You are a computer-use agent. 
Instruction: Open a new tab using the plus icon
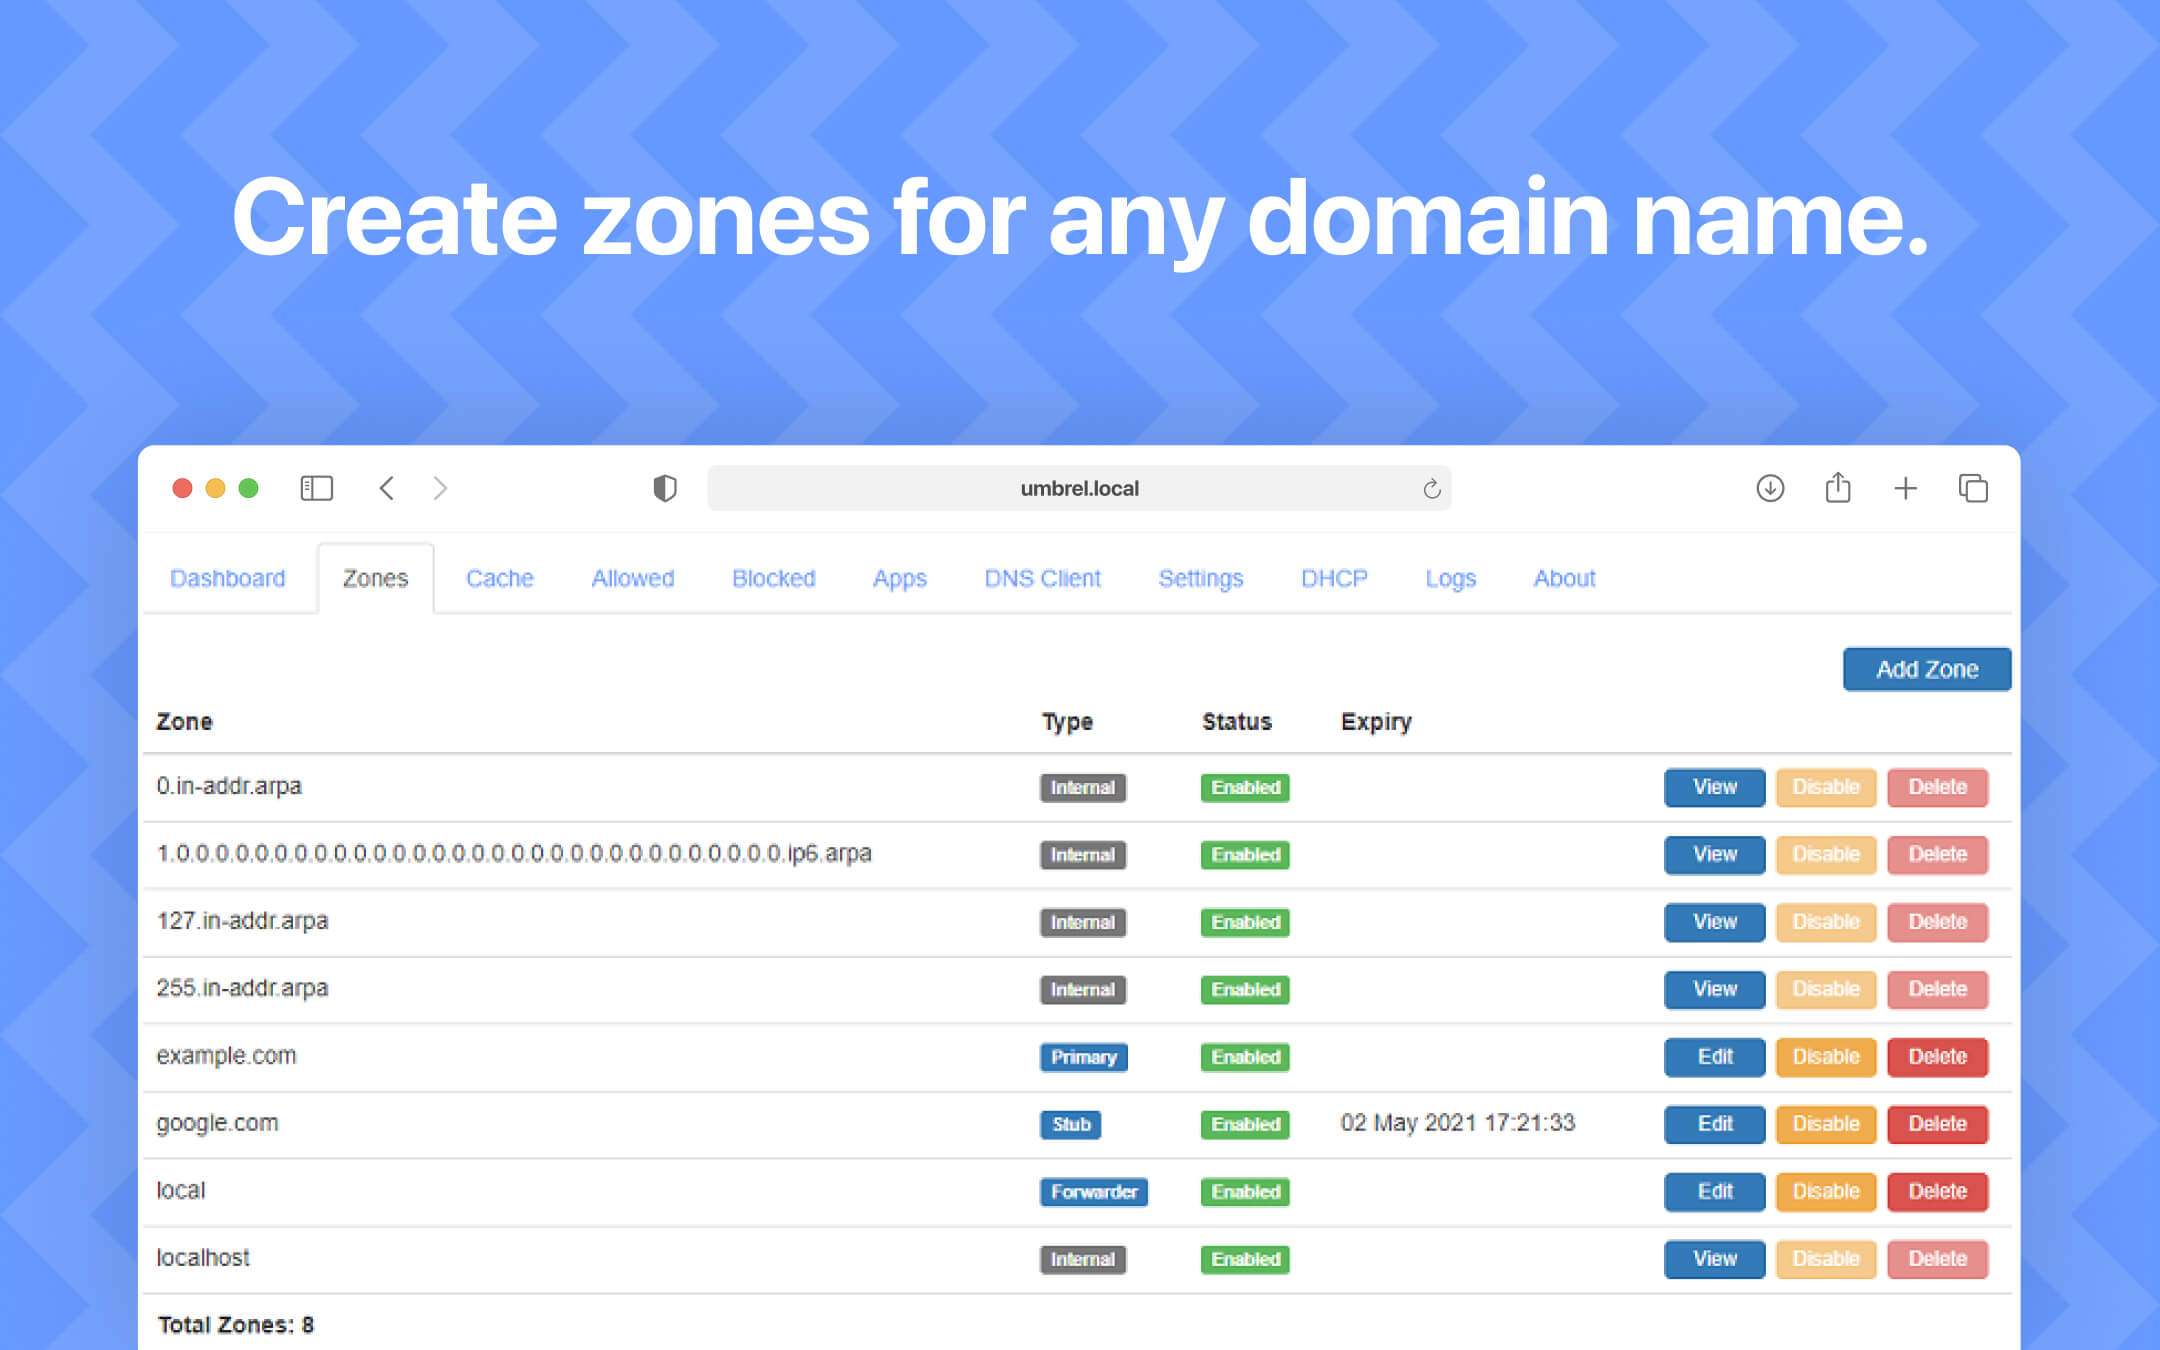click(x=1906, y=488)
